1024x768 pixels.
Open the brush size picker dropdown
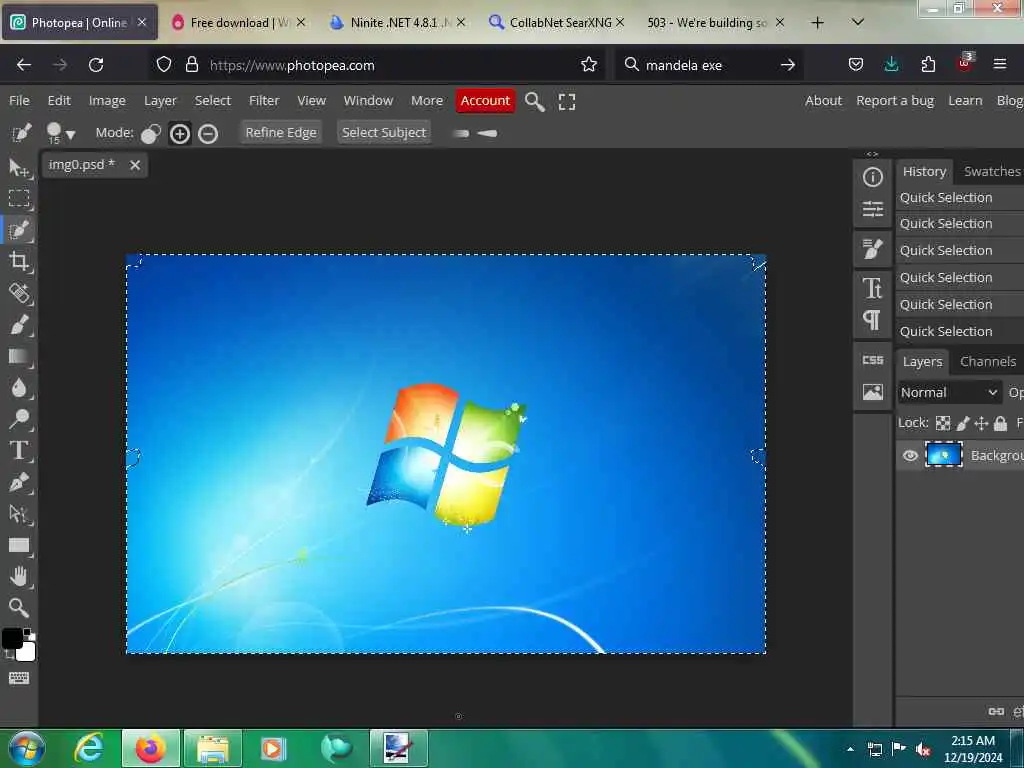click(61, 134)
